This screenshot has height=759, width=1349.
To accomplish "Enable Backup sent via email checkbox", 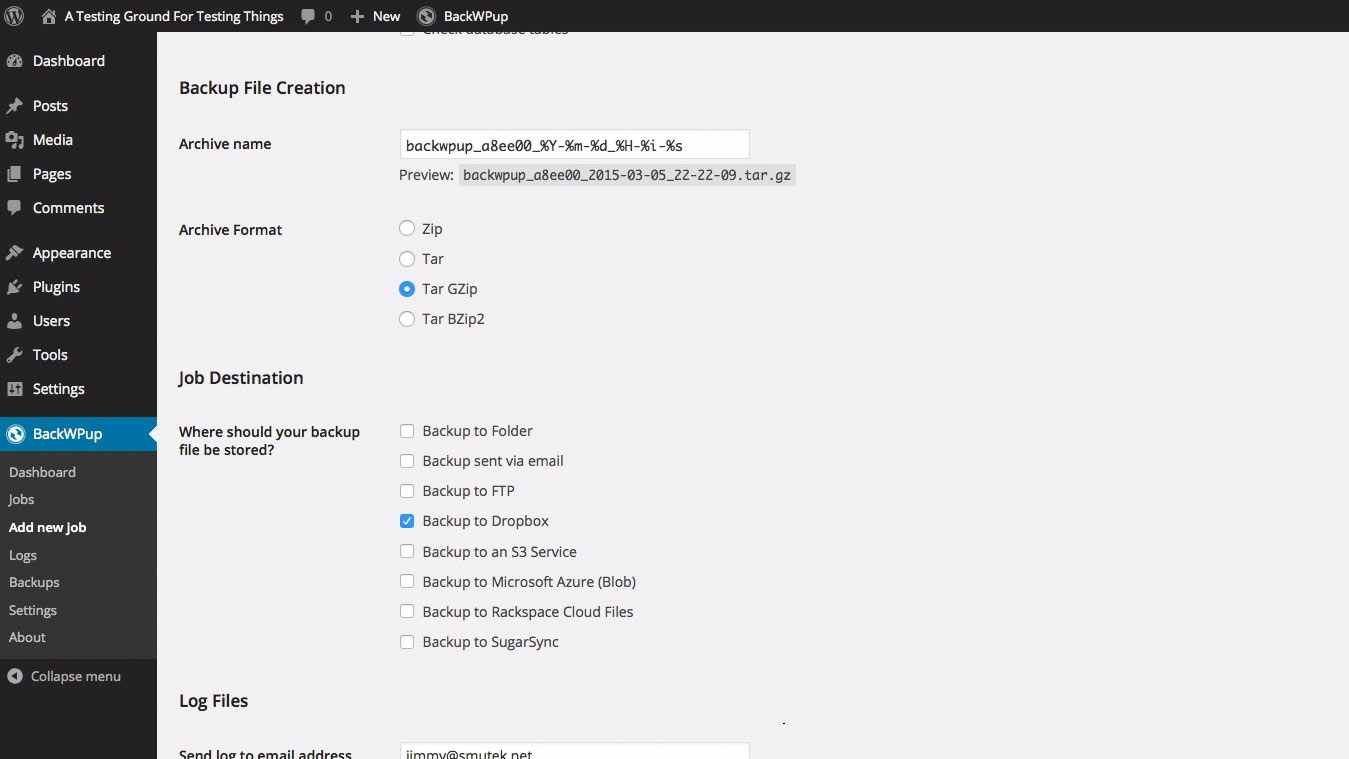I will pos(407,461).
